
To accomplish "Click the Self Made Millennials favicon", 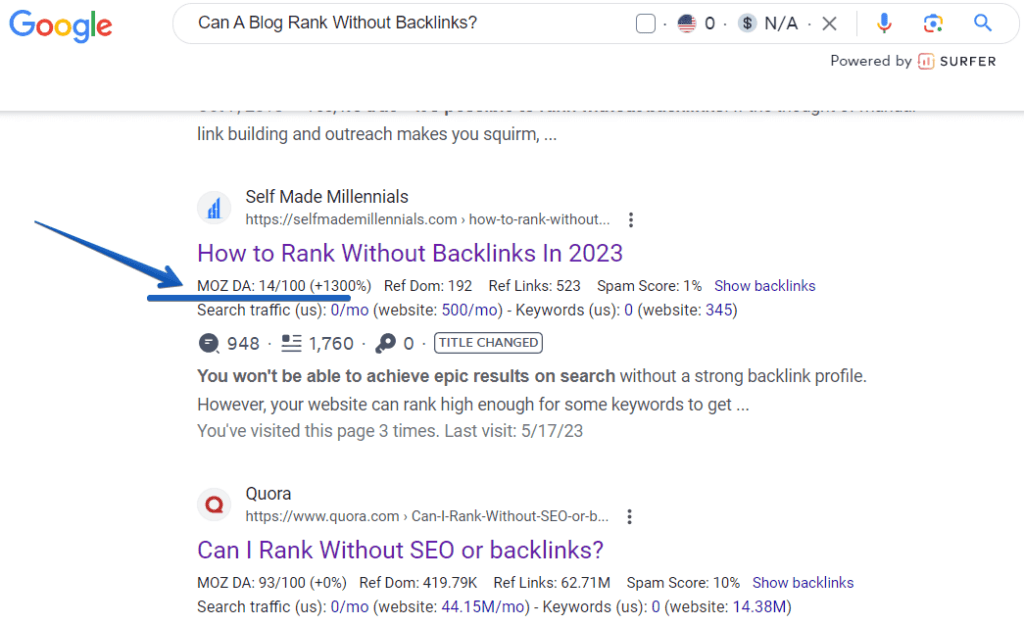I will (x=213, y=208).
